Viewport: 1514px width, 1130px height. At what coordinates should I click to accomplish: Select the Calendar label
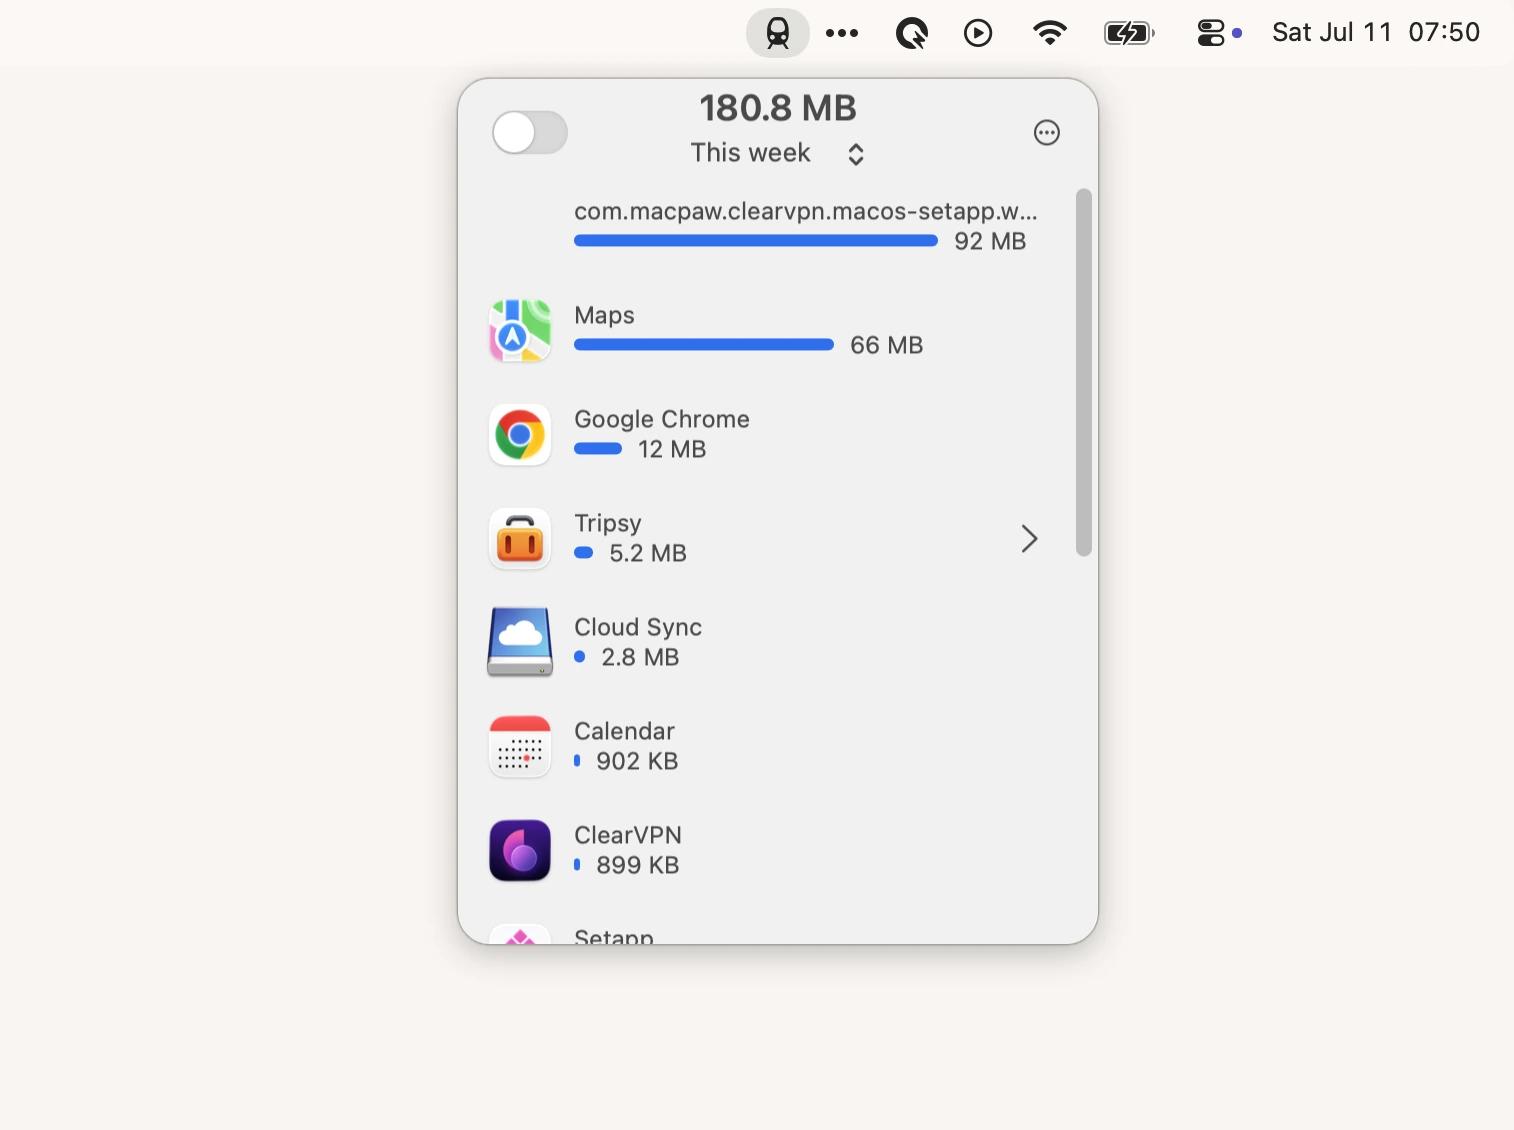[624, 731]
